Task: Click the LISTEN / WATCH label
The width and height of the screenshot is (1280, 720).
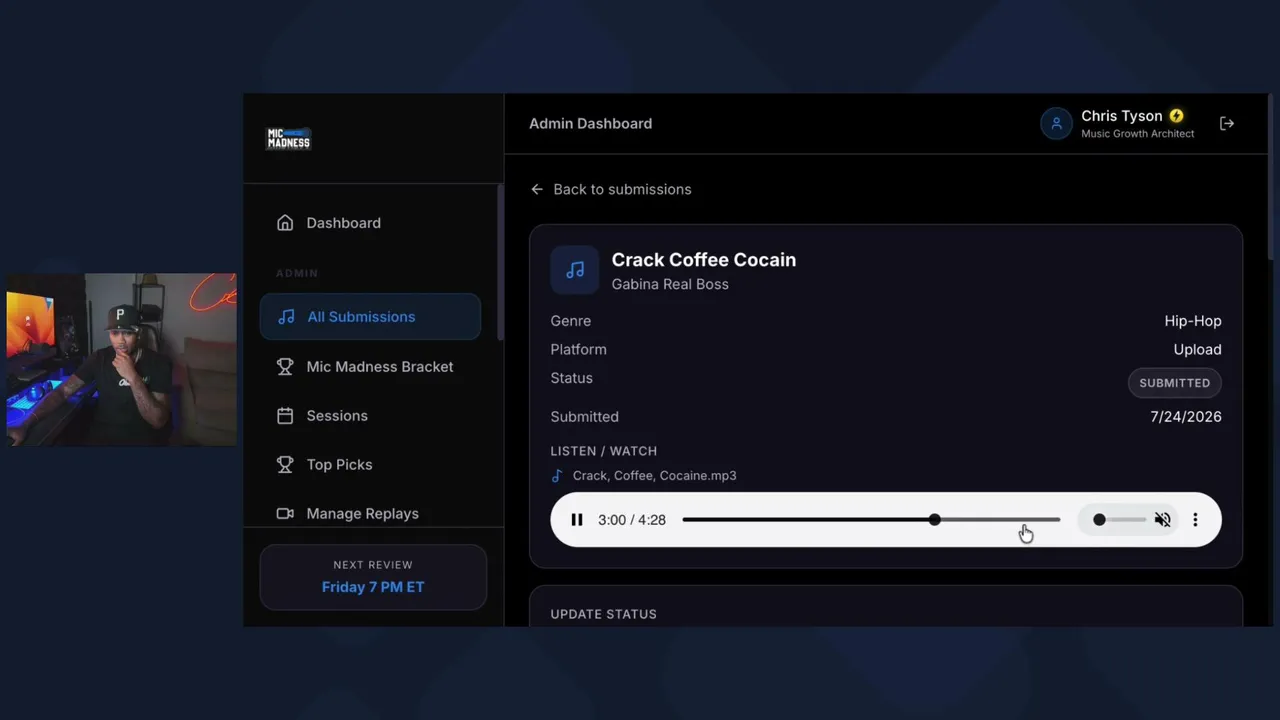Action: pos(604,451)
